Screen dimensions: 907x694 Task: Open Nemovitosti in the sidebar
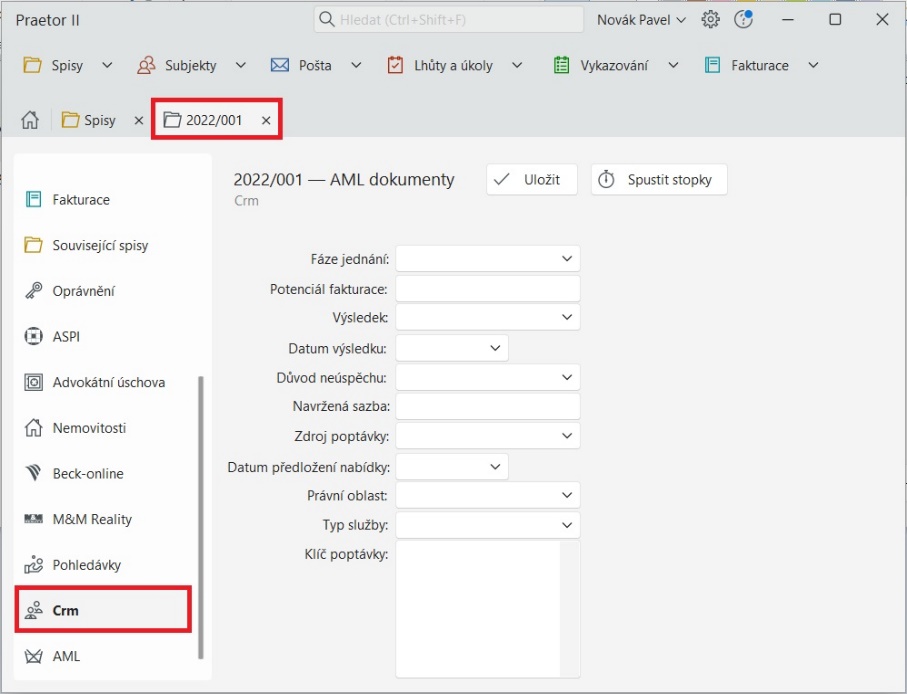(x=89, y=428)
